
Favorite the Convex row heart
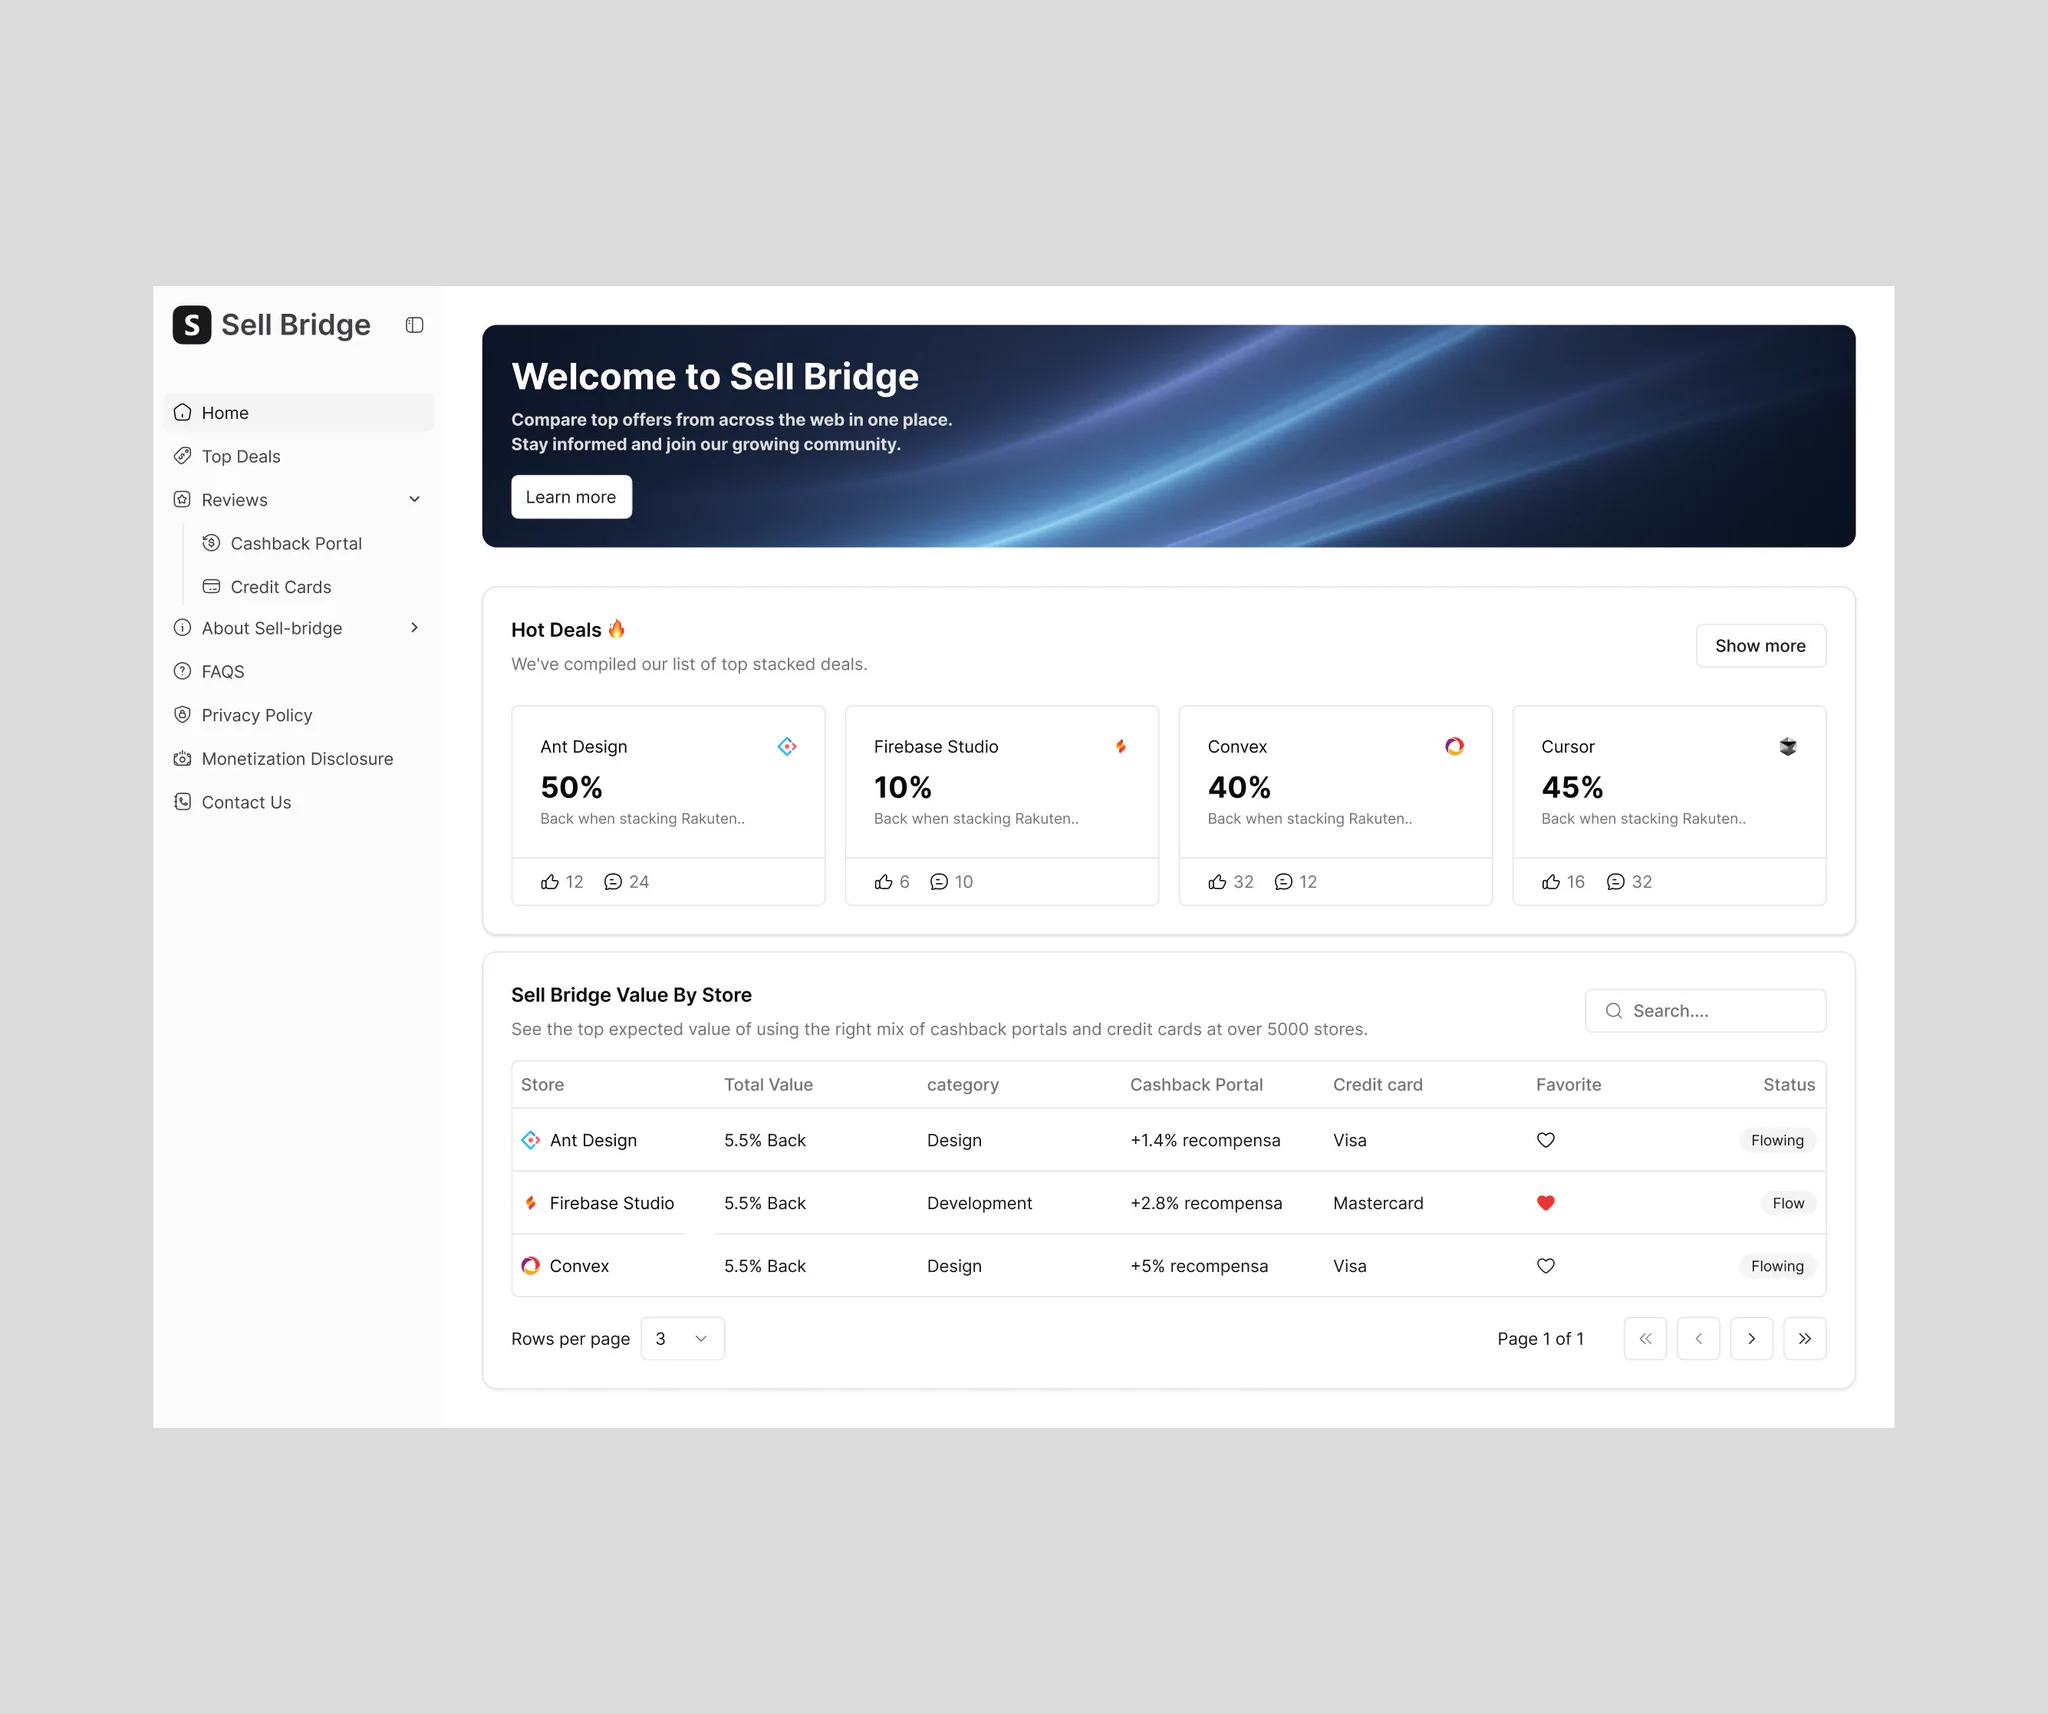click(1546, 1266)
